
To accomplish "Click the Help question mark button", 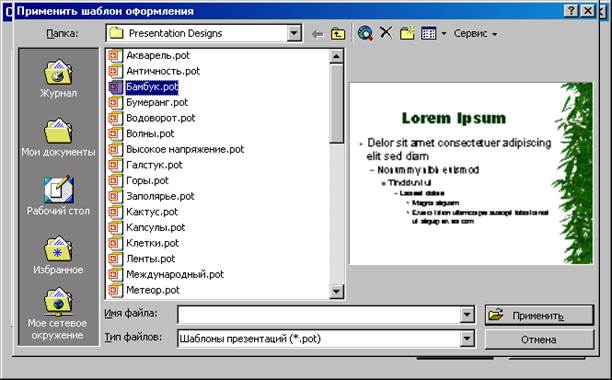I will pos(571,11).
